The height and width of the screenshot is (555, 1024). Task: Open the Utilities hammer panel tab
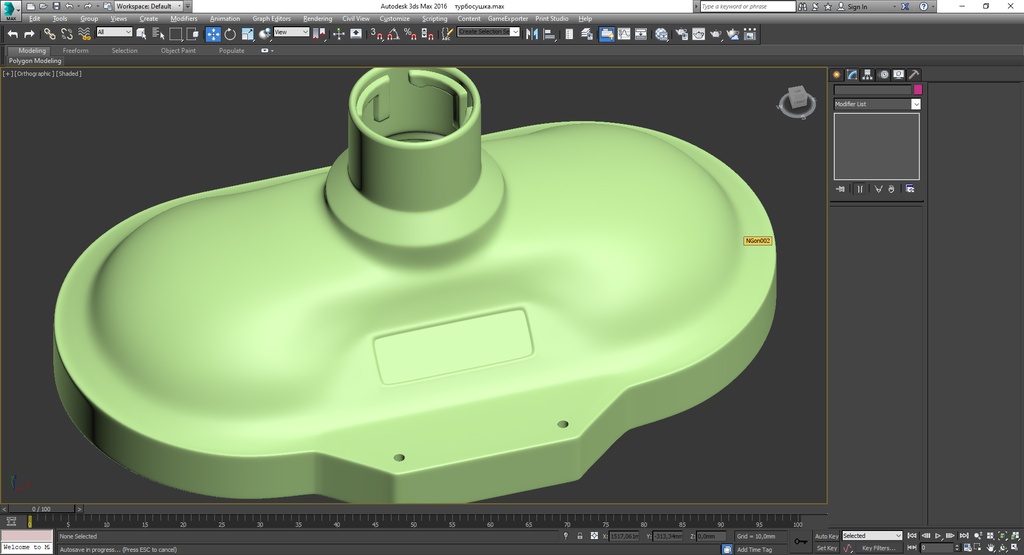click(x=914, y=74)
